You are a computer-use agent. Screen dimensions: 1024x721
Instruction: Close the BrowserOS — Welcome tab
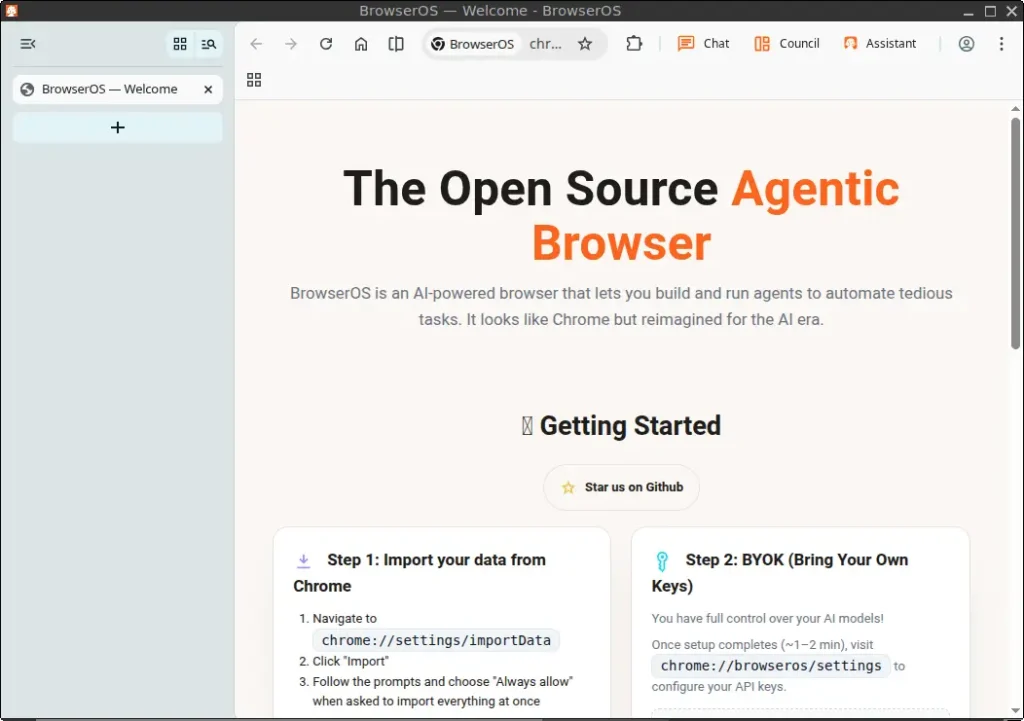pos(208,89)
